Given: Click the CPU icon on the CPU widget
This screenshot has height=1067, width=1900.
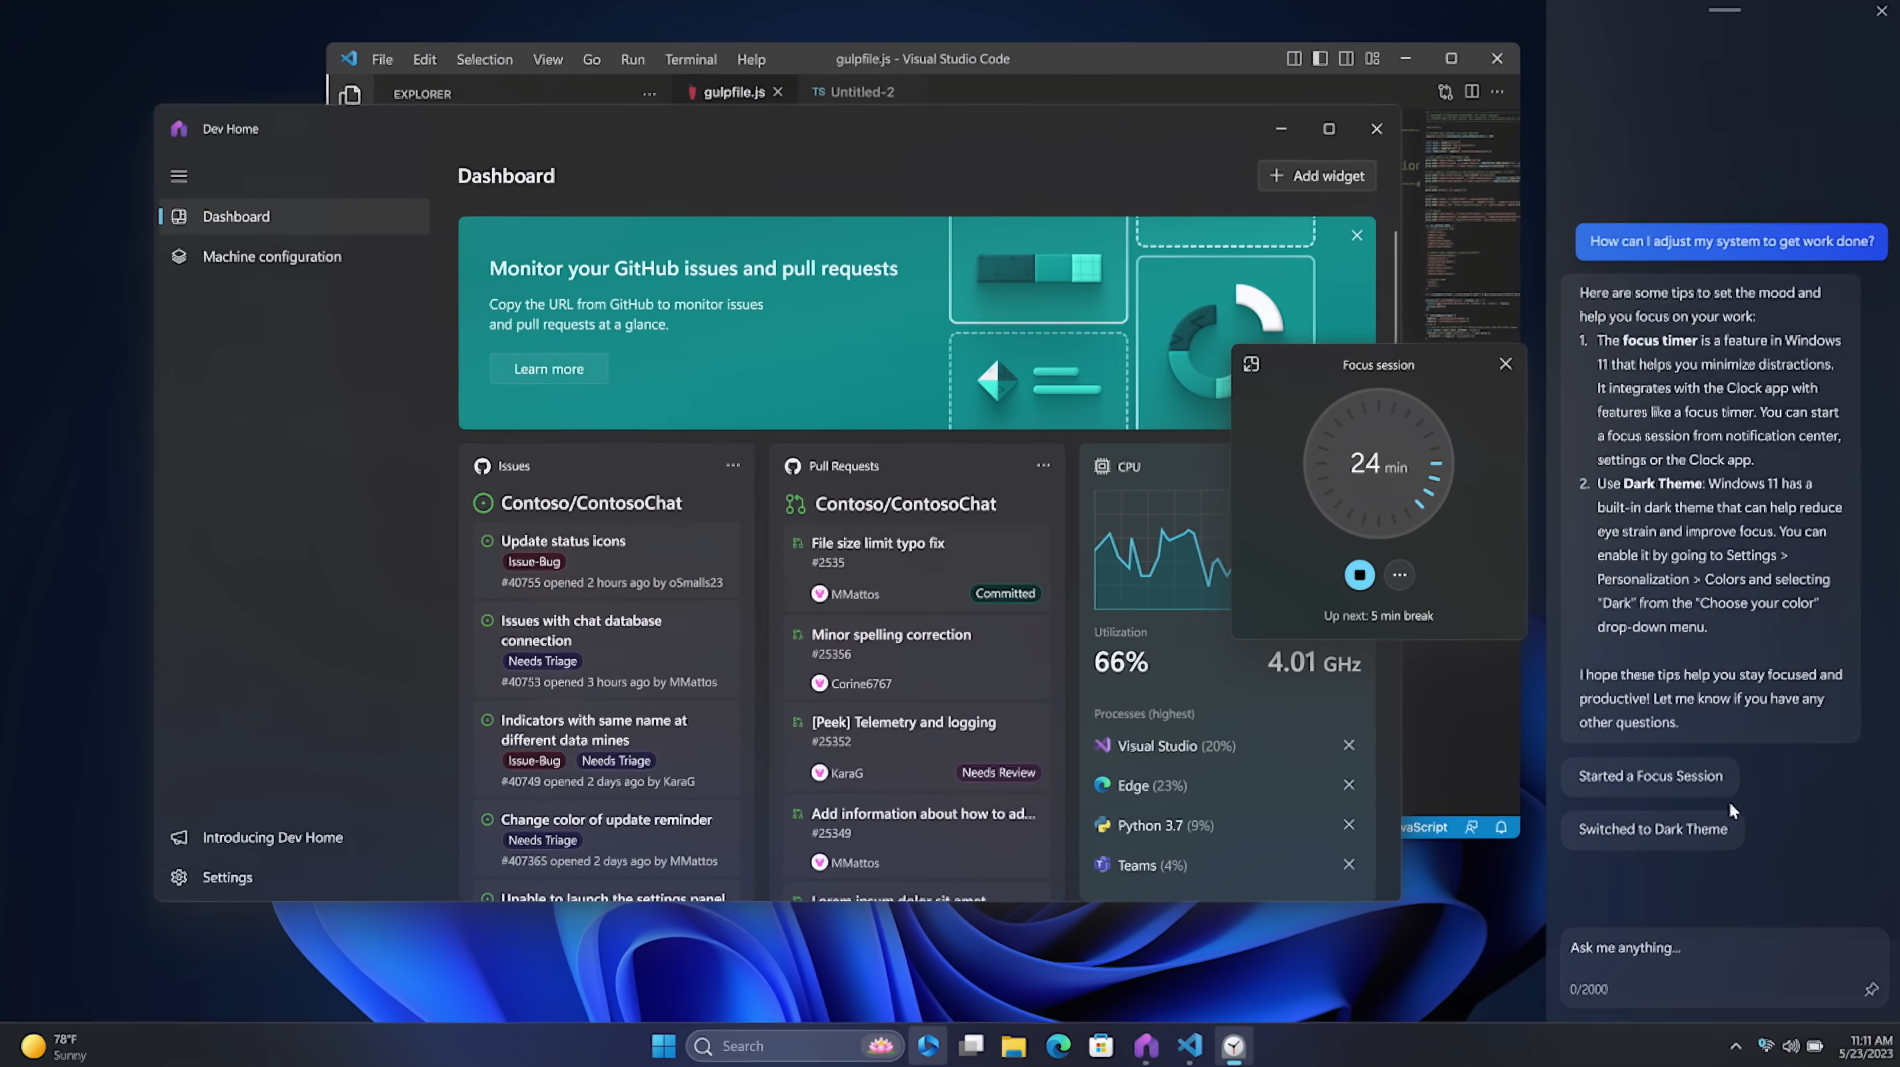Looking at the screenshot, I should coord(1101,465).
